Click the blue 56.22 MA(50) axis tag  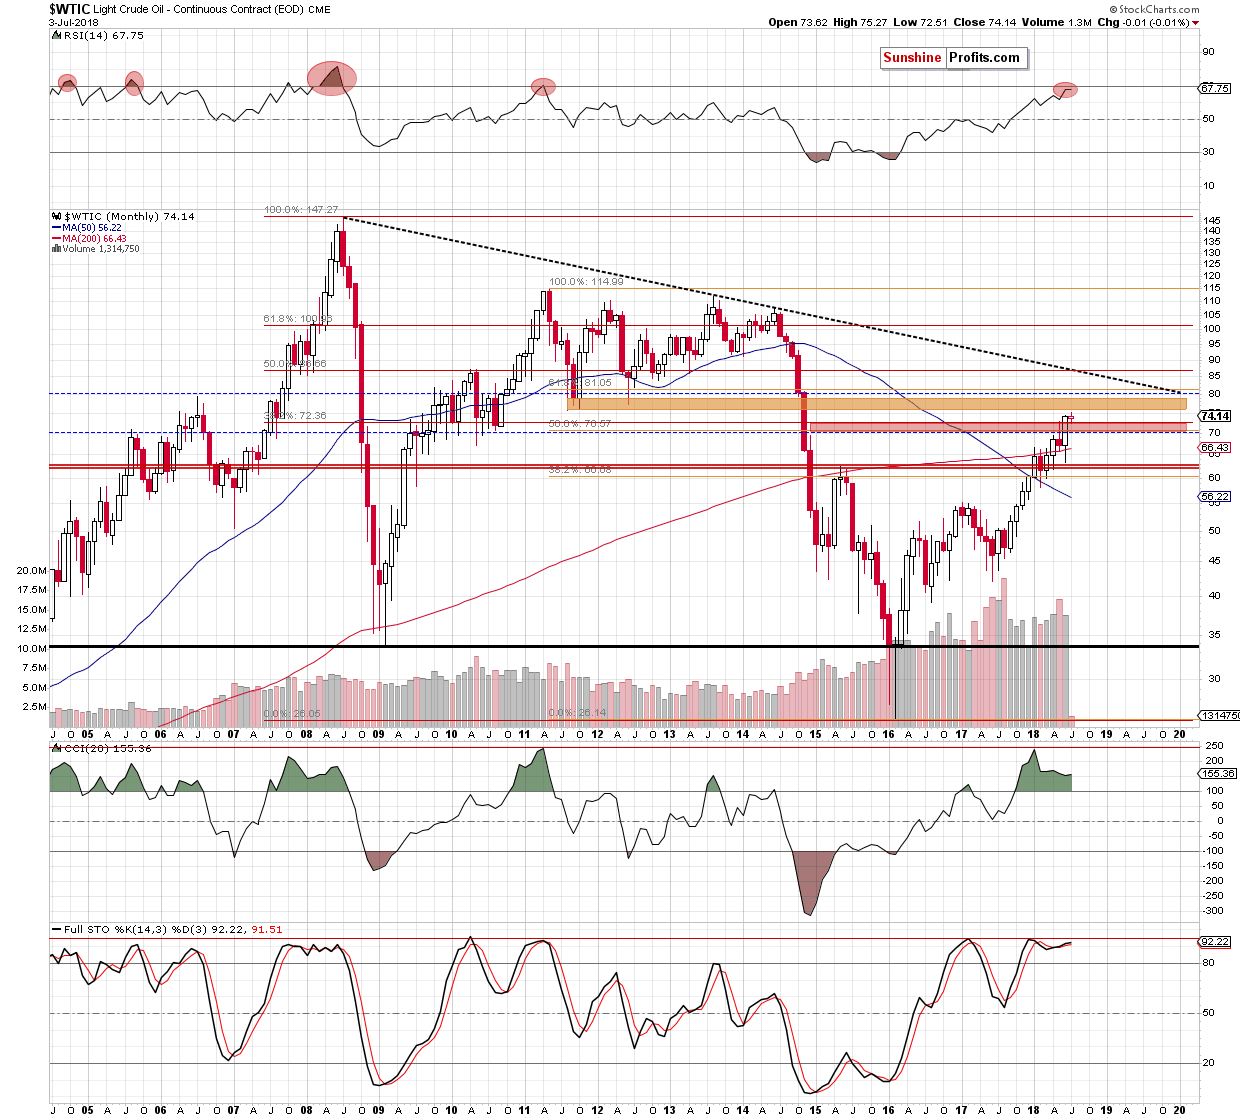pyautogui.click(x=1214, y=497)
